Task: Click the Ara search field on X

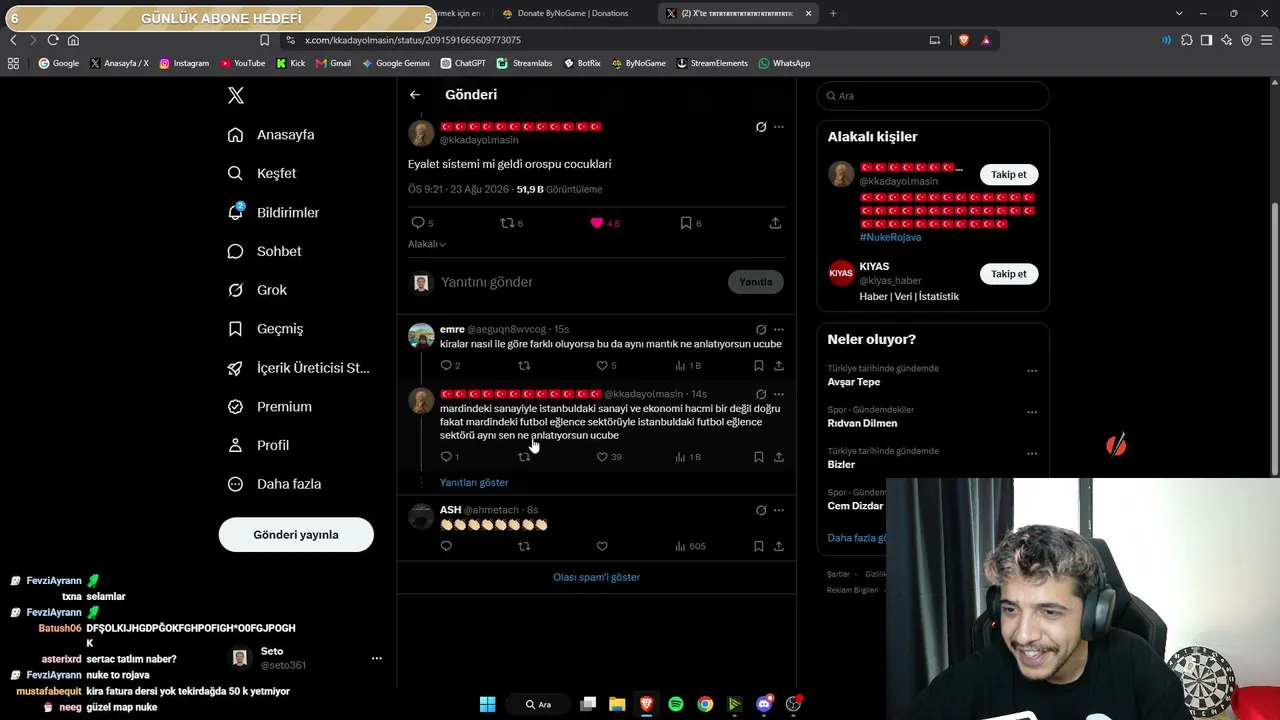Action: pyautogui.click(x=933, y=96)
